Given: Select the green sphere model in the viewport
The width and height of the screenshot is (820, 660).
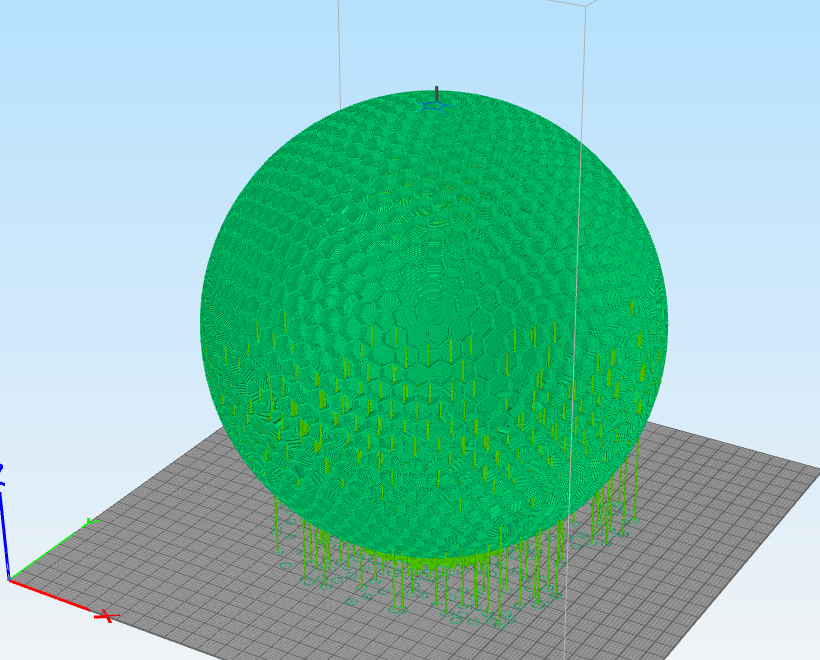Looking at the screenshot, I should click(x=434, y=324).
